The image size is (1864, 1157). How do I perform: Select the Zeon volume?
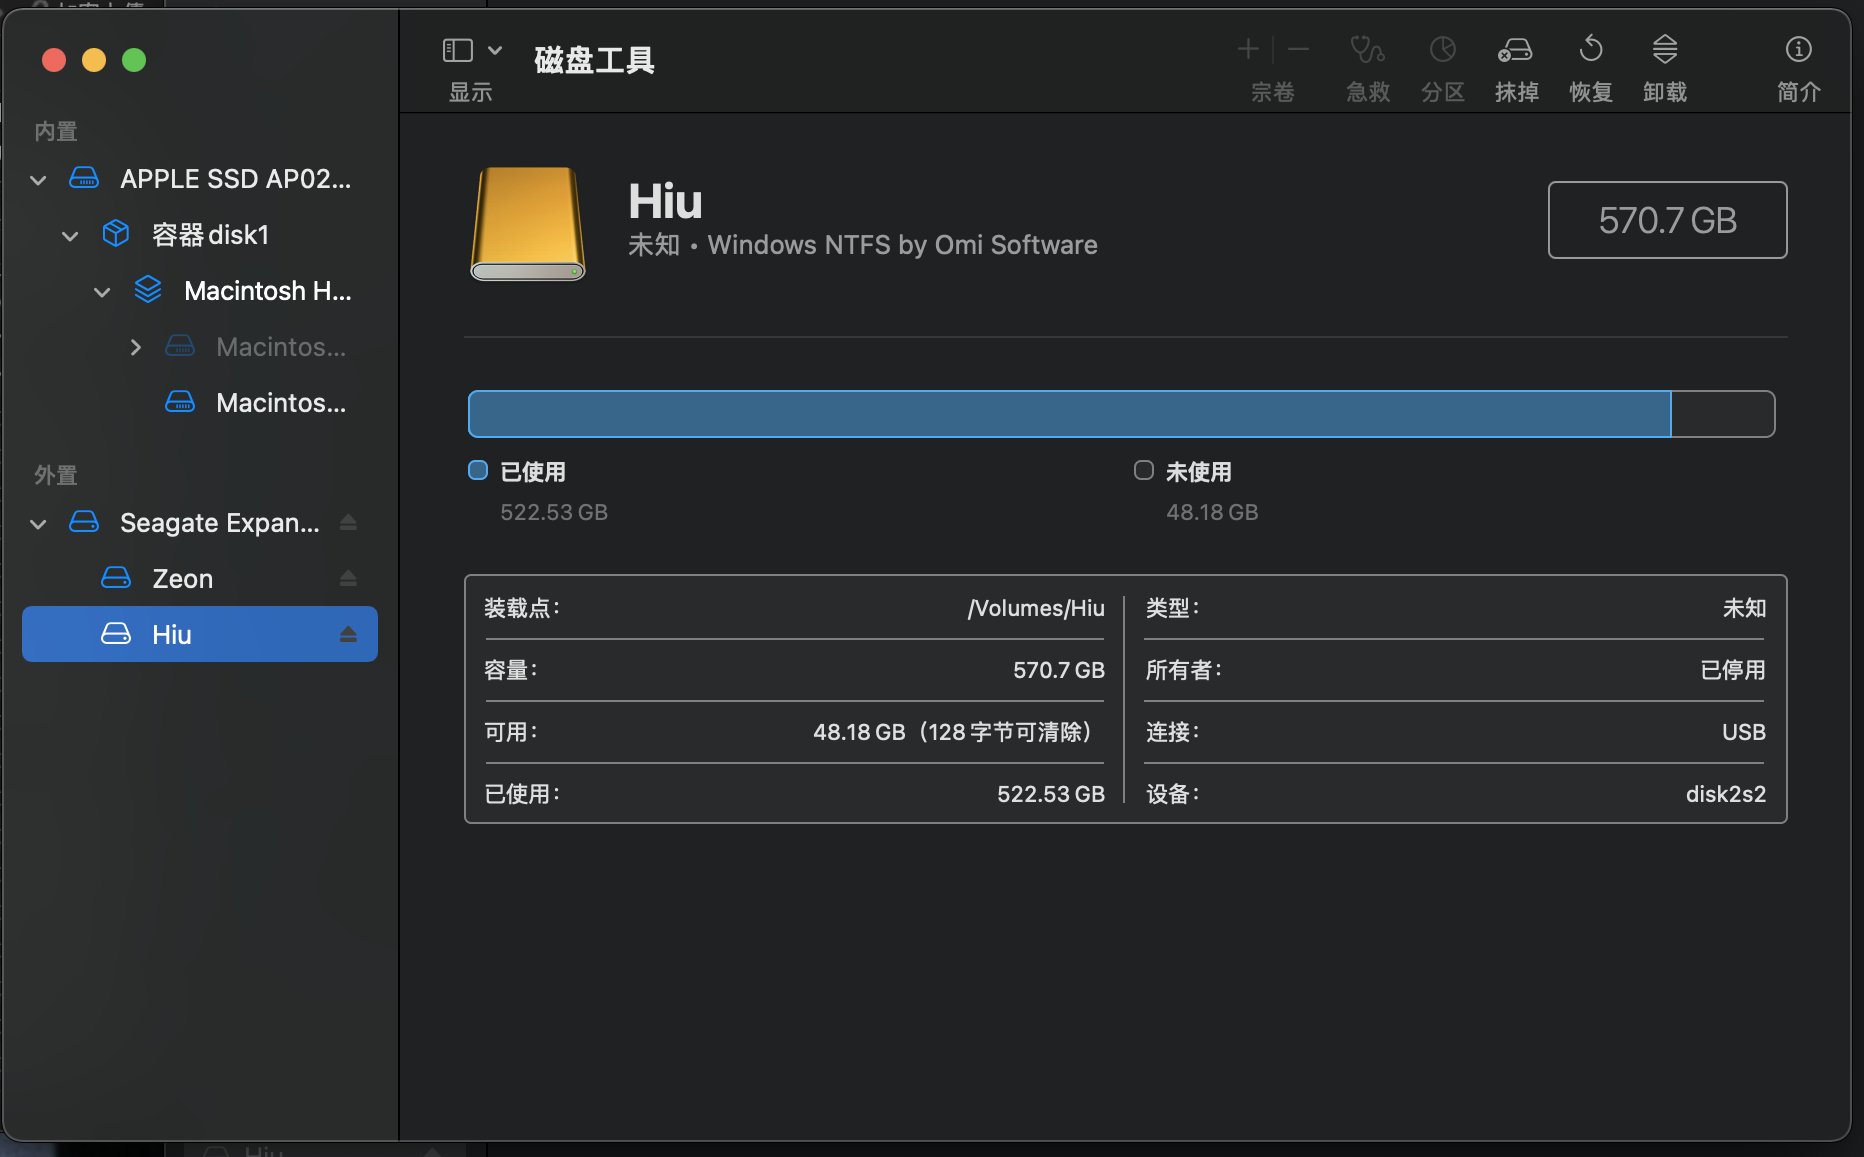182,579
